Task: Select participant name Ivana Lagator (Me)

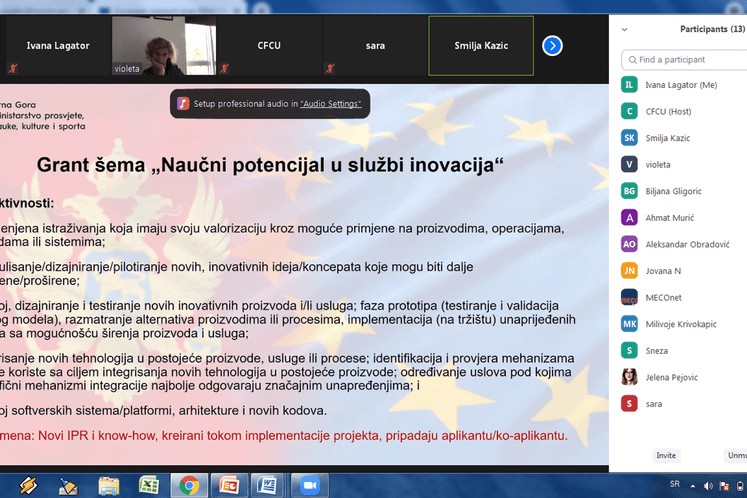Action: point(681,85)
